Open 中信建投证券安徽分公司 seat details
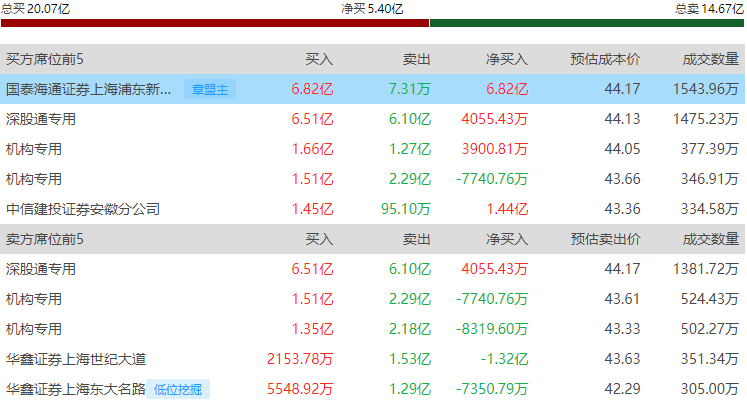 coord(82,210)
